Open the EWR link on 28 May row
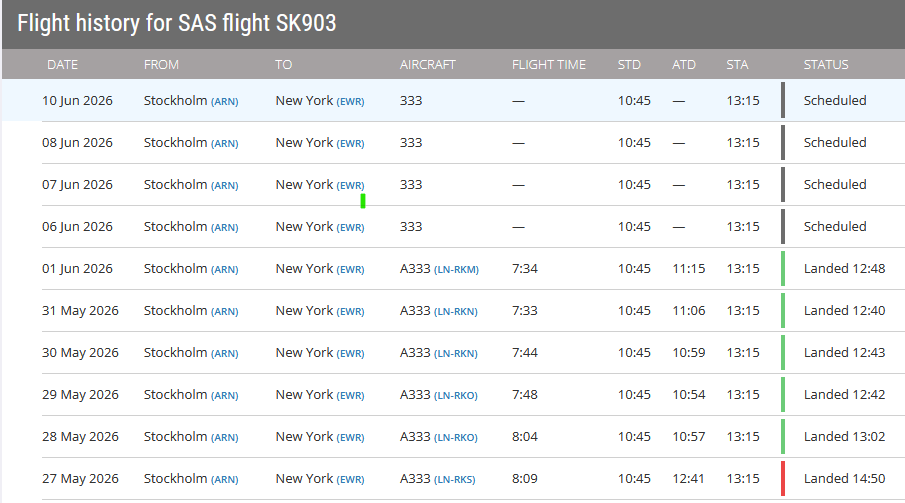The height and width of the screenshot is (503, 905). (350, 438)
